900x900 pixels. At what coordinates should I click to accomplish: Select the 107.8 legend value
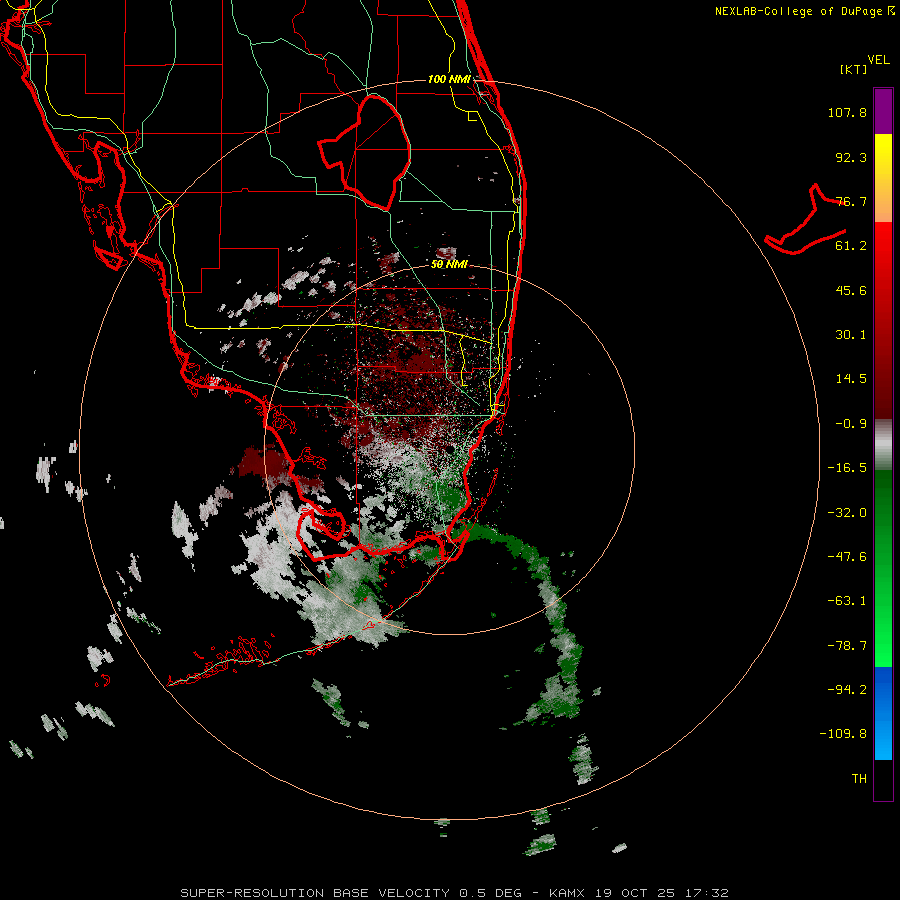click(847, 112)
